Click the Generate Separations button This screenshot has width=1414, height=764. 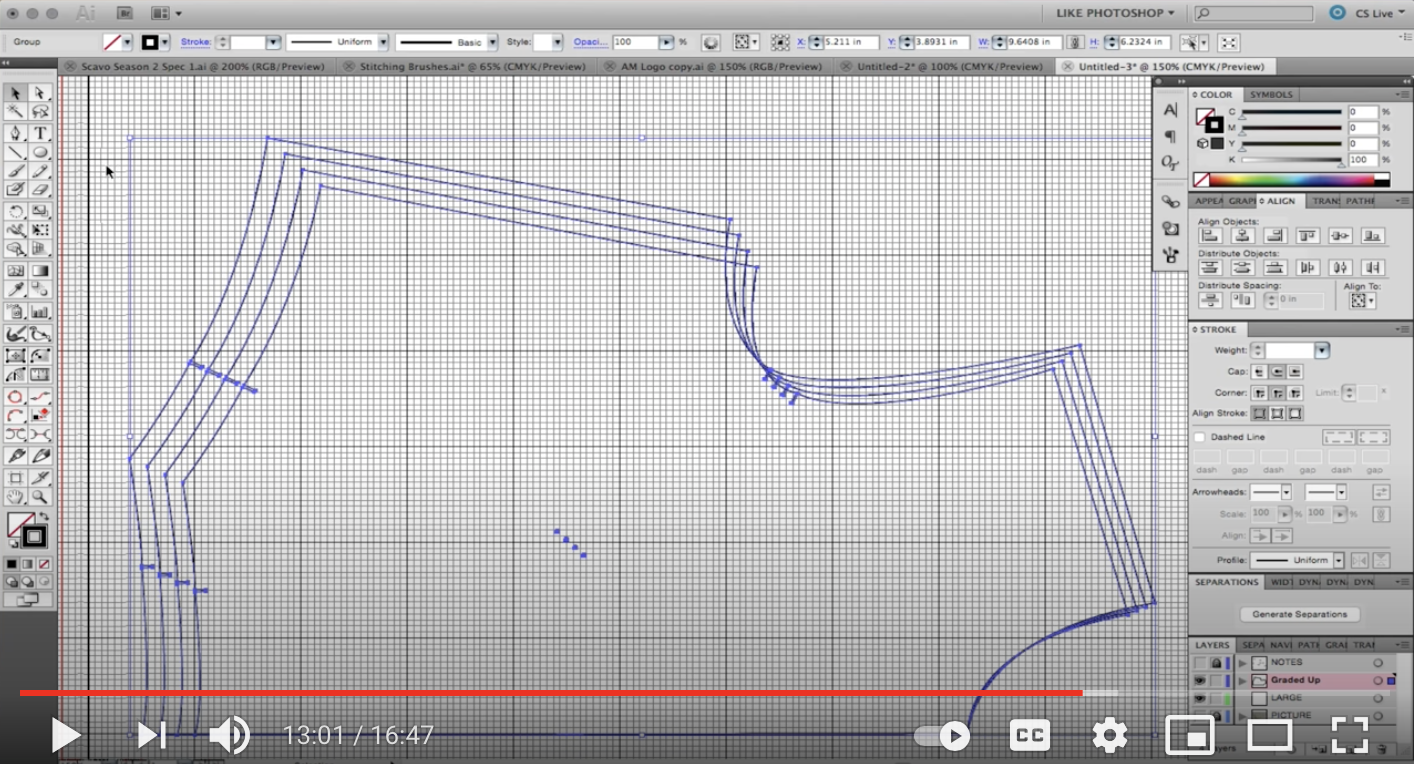[1299, 614]
